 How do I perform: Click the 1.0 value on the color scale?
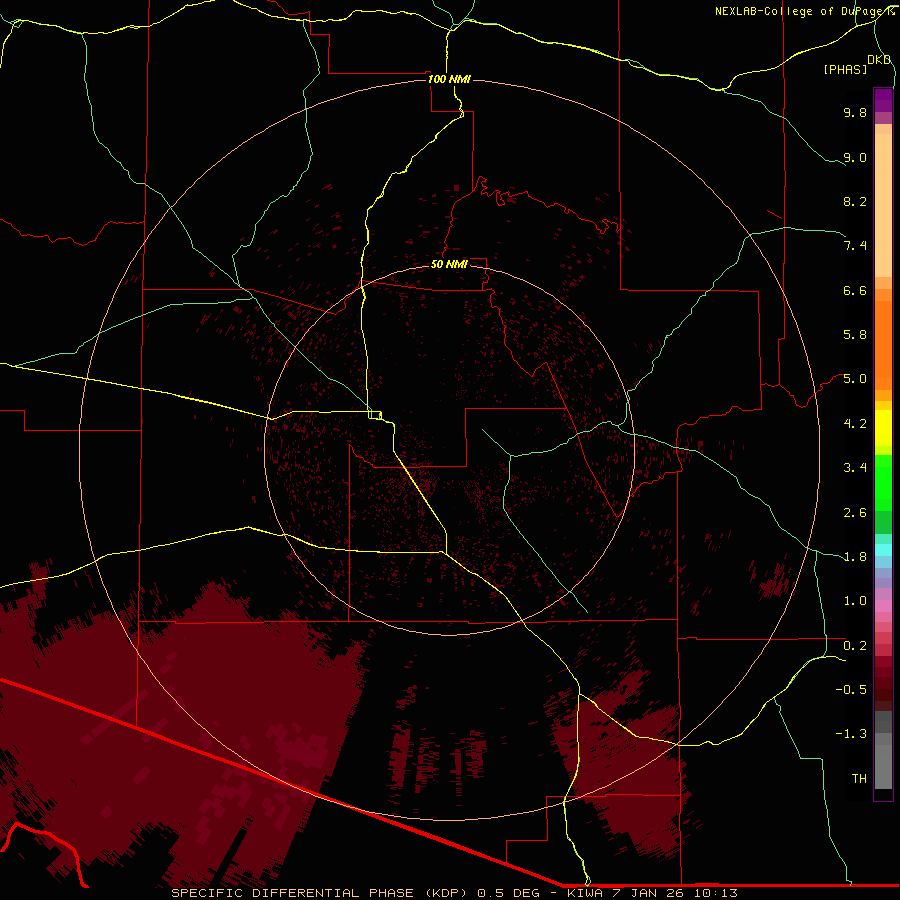[855, 601]
